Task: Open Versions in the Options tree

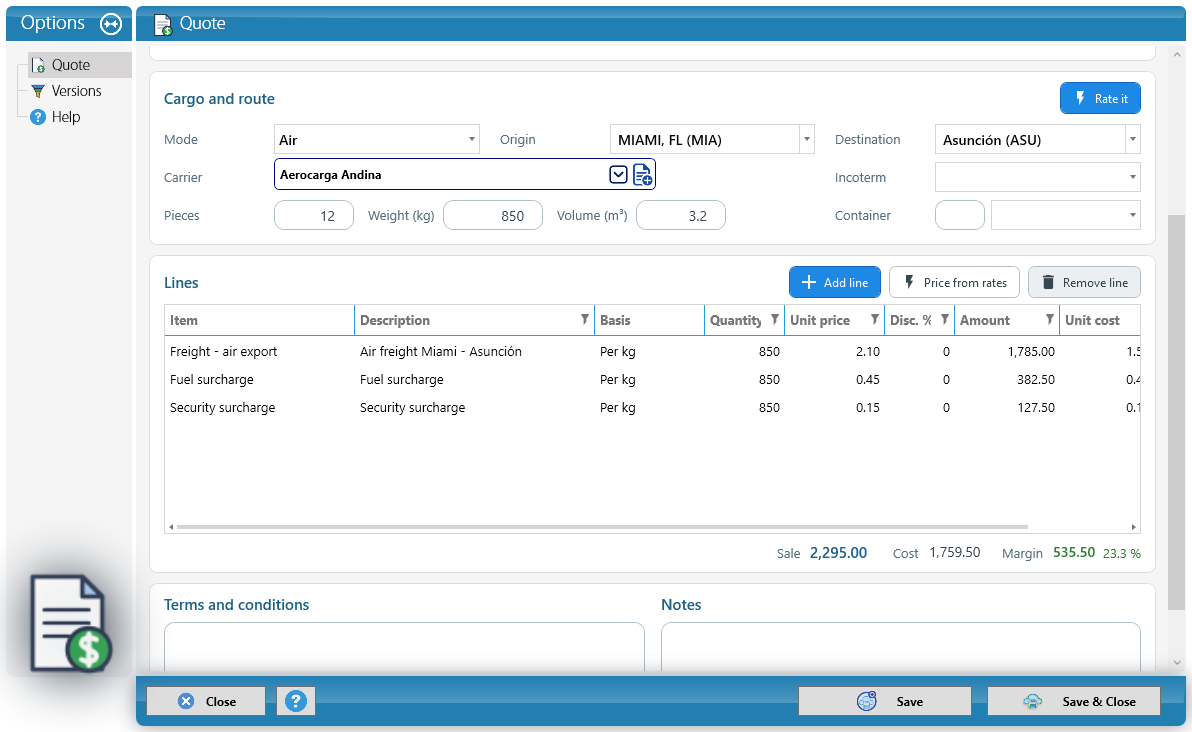Action: (76, 91)
